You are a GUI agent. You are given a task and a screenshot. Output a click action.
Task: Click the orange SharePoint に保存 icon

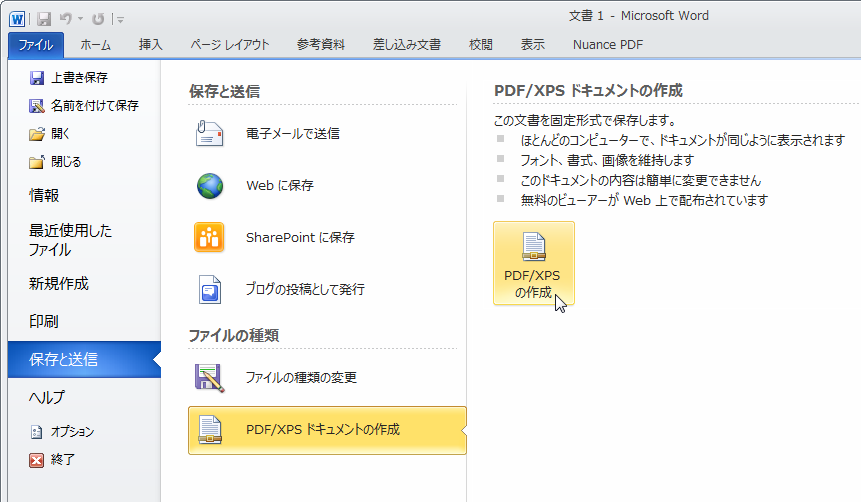tap(209, 237)
